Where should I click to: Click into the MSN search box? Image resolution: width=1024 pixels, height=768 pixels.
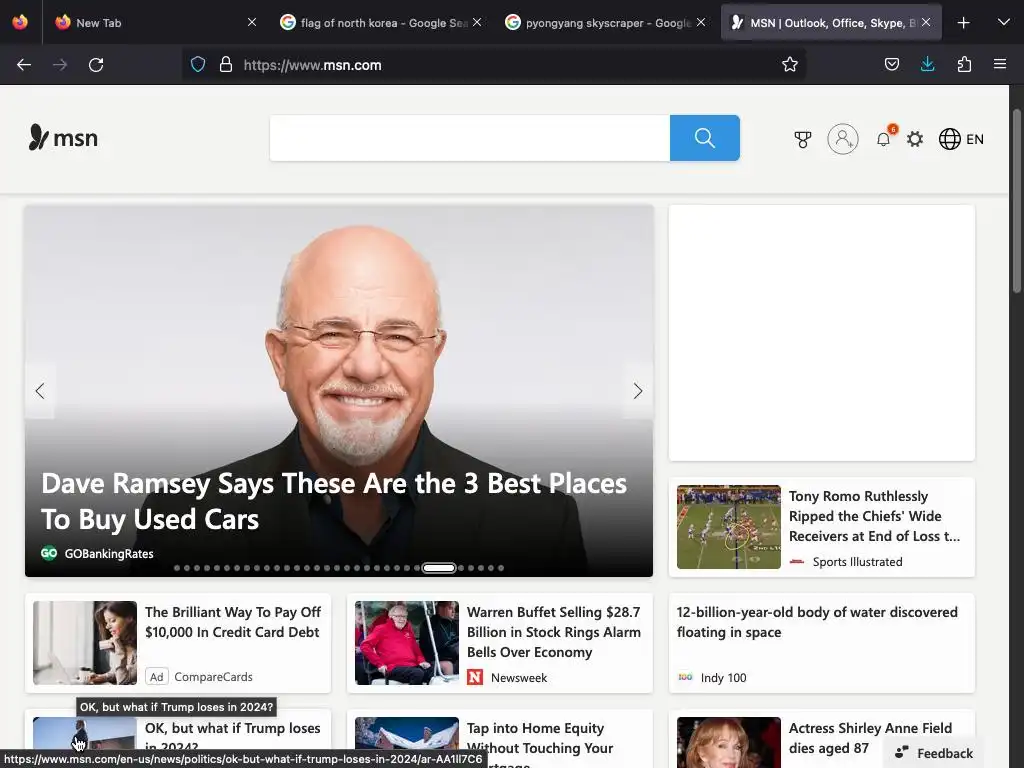click(470, 138)
